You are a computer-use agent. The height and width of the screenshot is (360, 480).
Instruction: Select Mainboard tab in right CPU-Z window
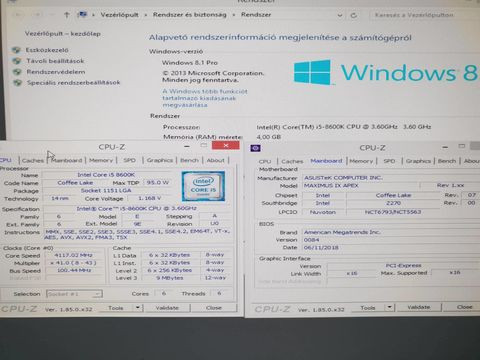tap(326, 161)
